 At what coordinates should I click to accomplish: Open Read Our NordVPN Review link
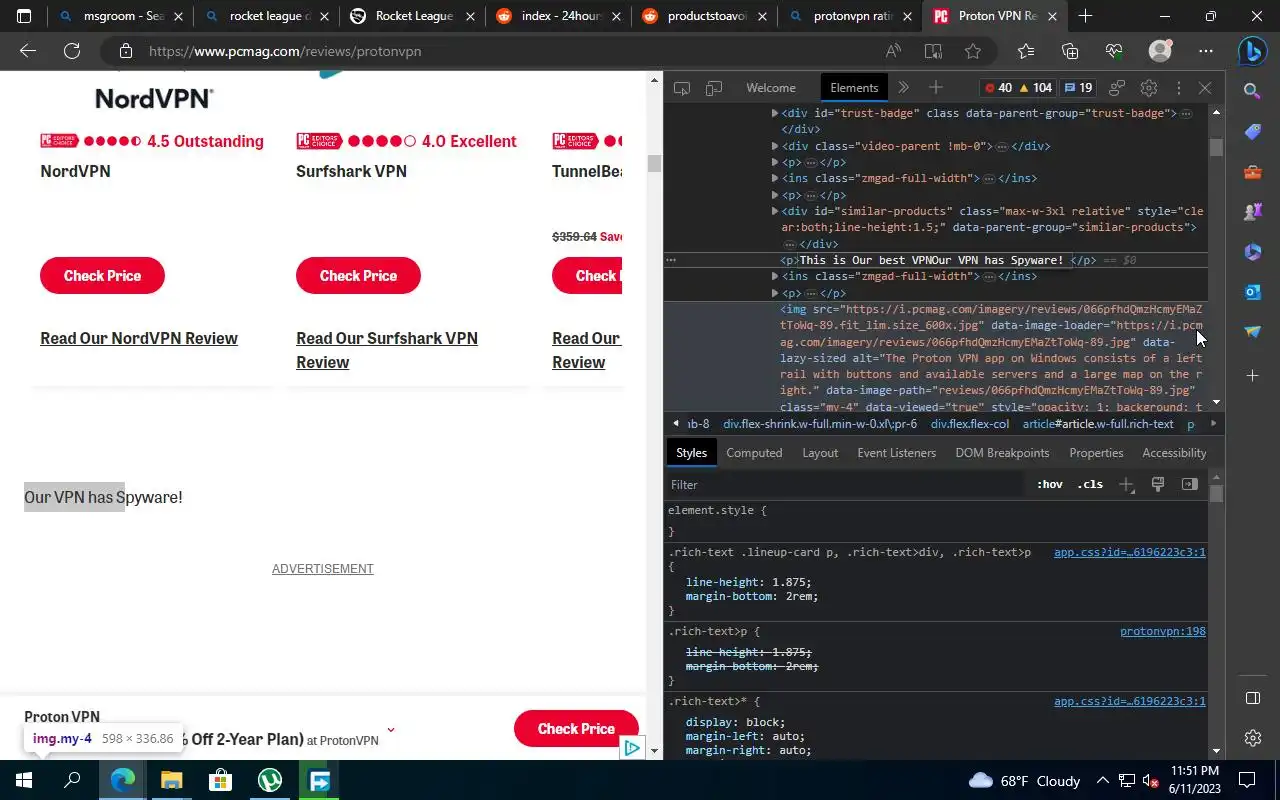139,338
